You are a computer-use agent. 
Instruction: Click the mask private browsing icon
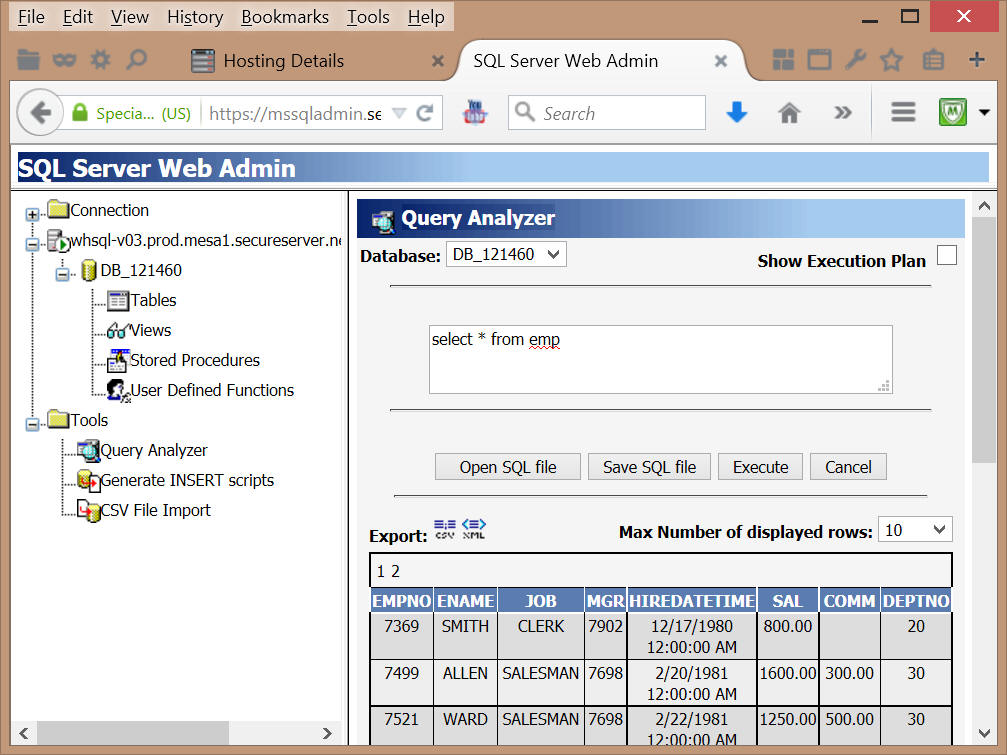pos(64,60)
